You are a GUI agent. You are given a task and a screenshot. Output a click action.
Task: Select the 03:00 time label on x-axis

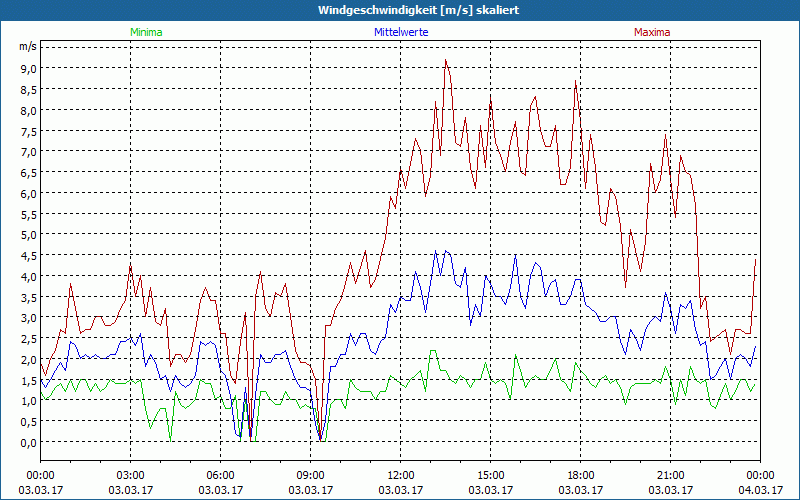[131, 475]
